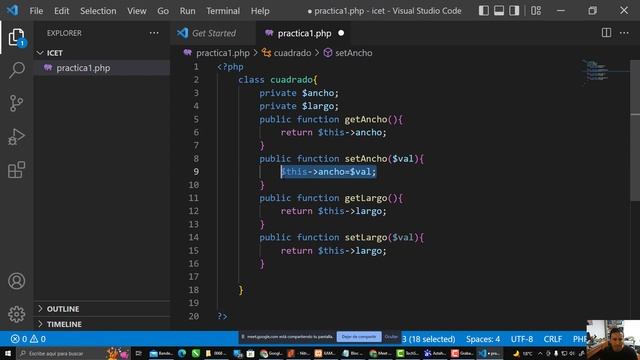Click Customize Layout icon in title bar
Image resolution: width=640 pixels, height=360 pixels.
(536, 11)
